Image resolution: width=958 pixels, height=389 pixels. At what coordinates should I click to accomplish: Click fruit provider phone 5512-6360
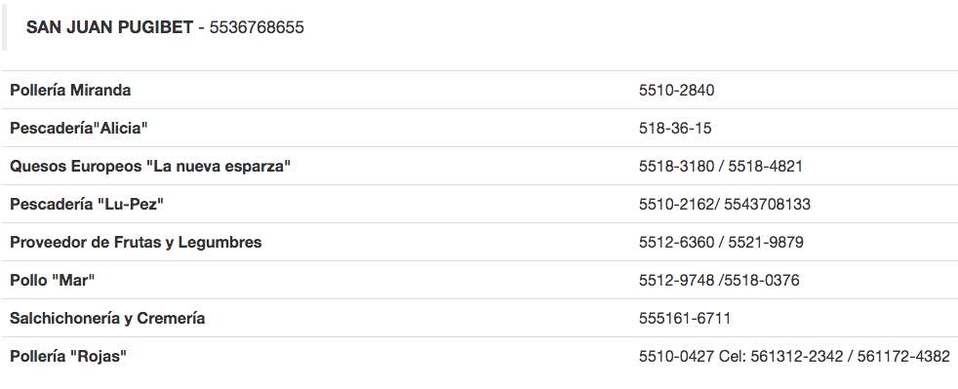tap(676, 242)
